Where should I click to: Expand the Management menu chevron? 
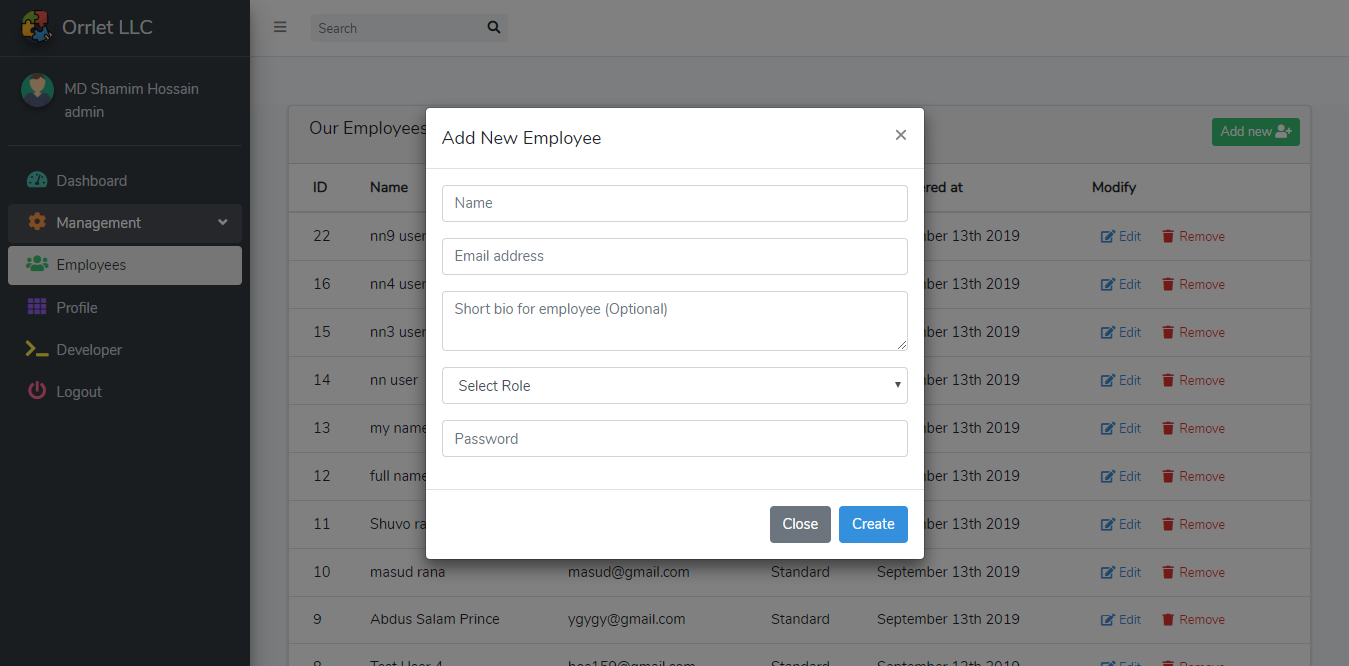[223, 222]
